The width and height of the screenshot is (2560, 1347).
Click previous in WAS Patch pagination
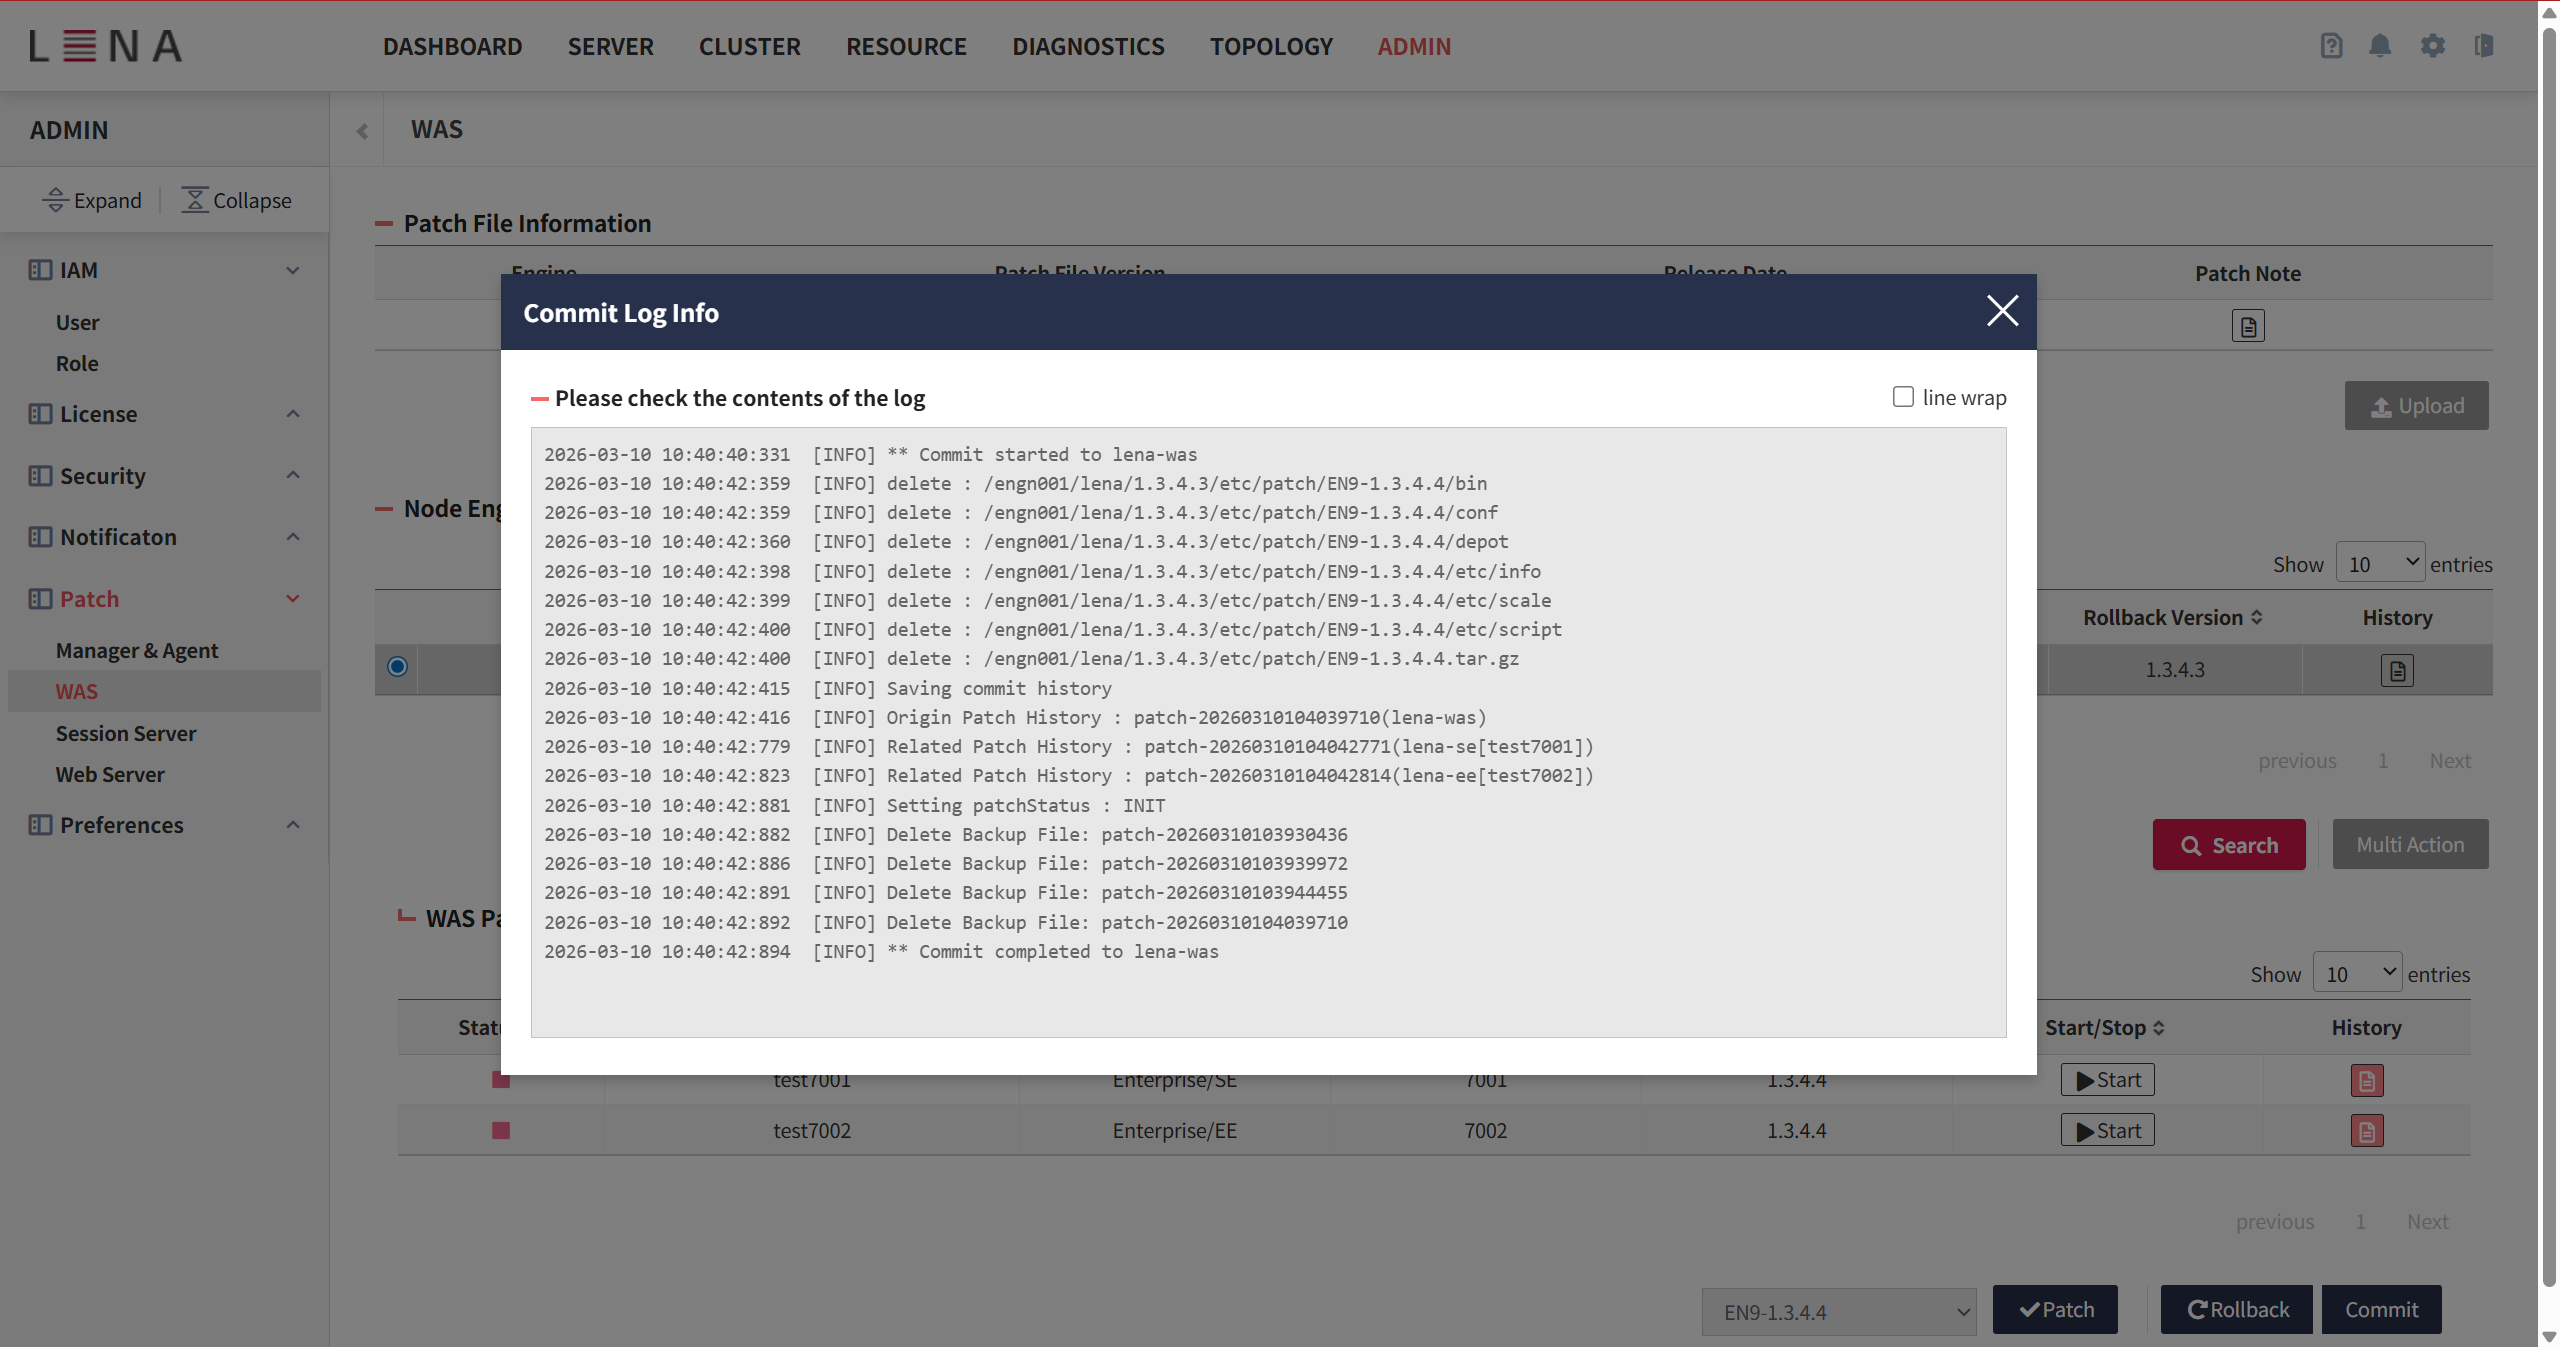pyautogui.click(x=2275, y=1222)
